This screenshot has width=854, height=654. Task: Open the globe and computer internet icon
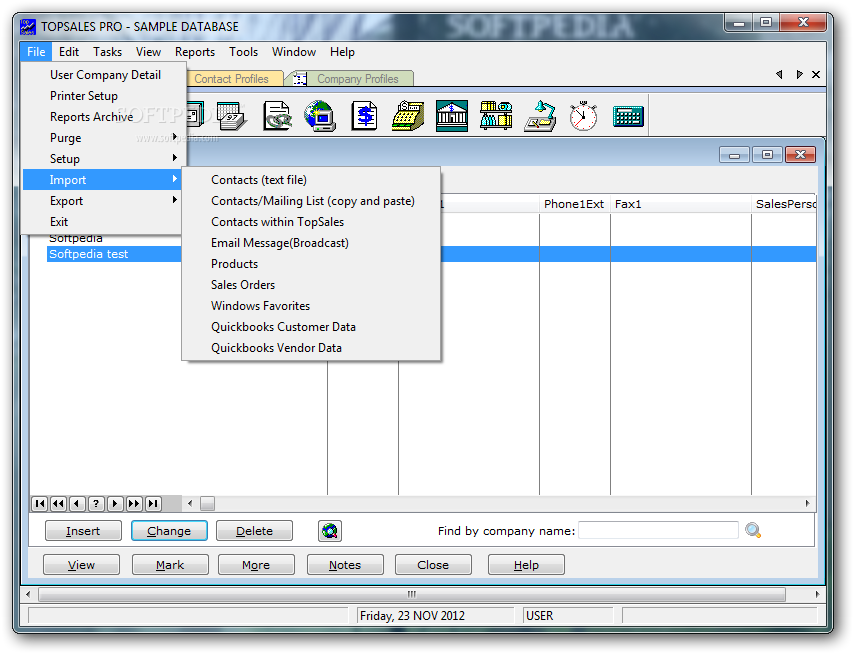320,115
